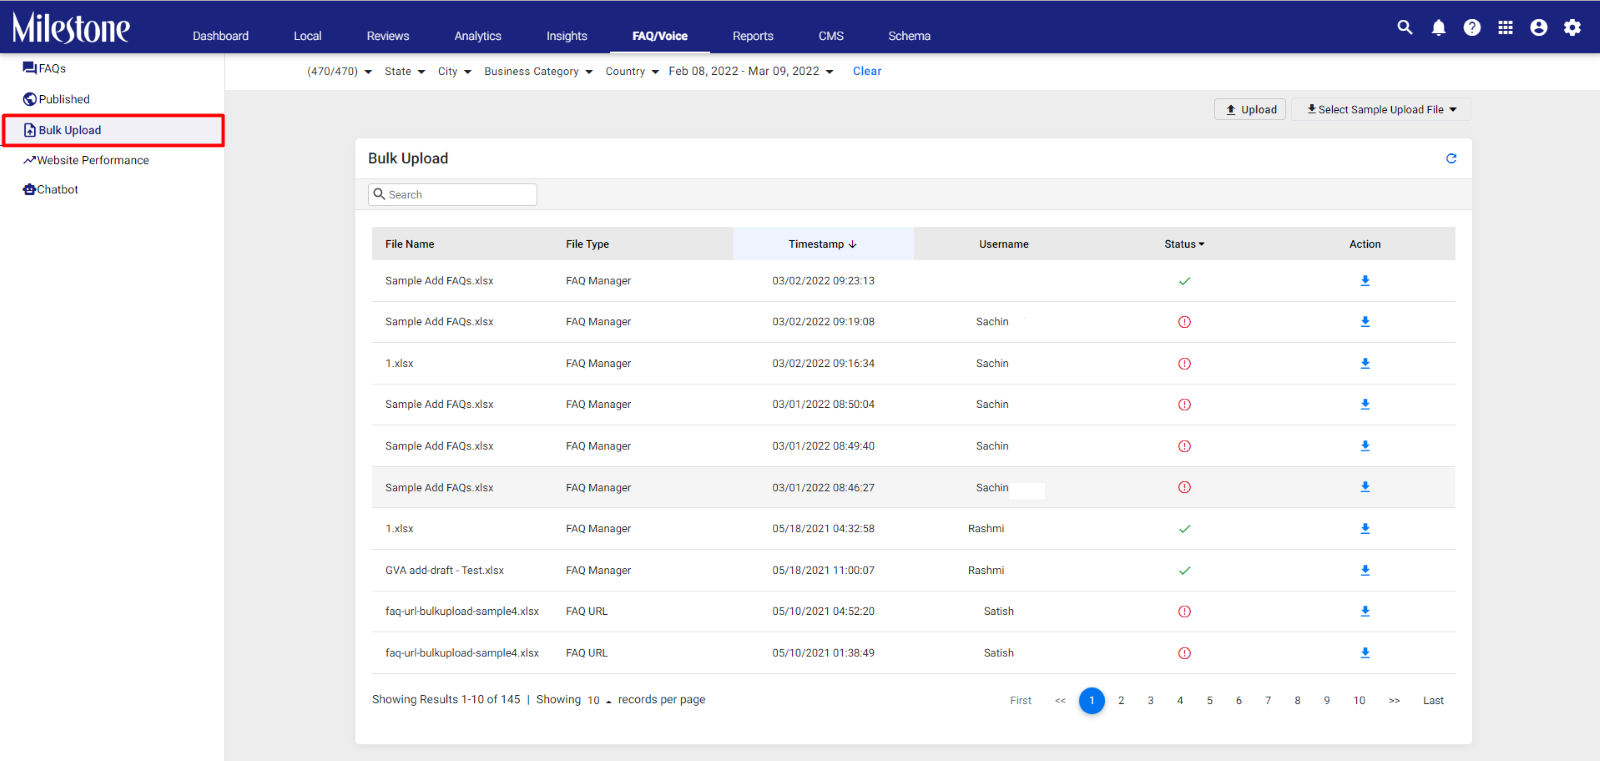This screenshot has height=761, width=1600.
Task: Open the Dashboard tab
Action: coord(221,36)
